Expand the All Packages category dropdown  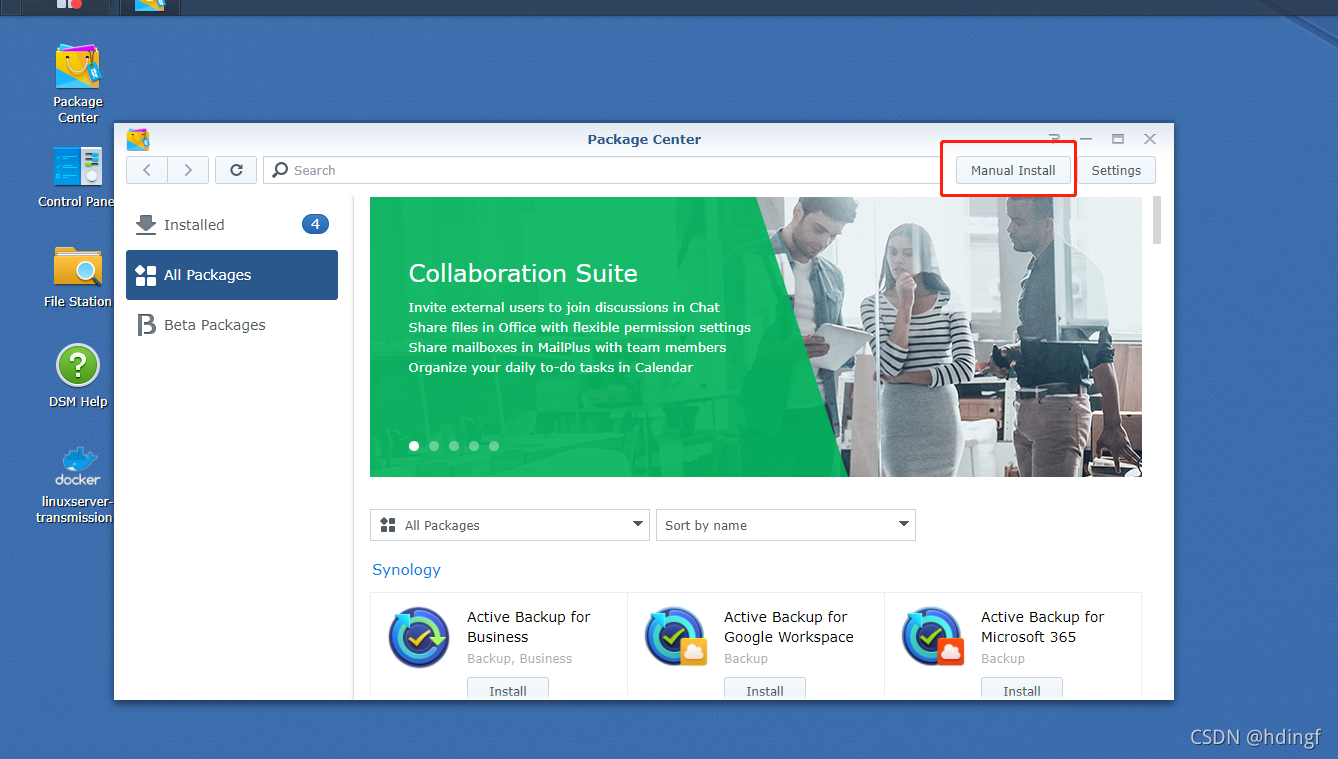510,525
